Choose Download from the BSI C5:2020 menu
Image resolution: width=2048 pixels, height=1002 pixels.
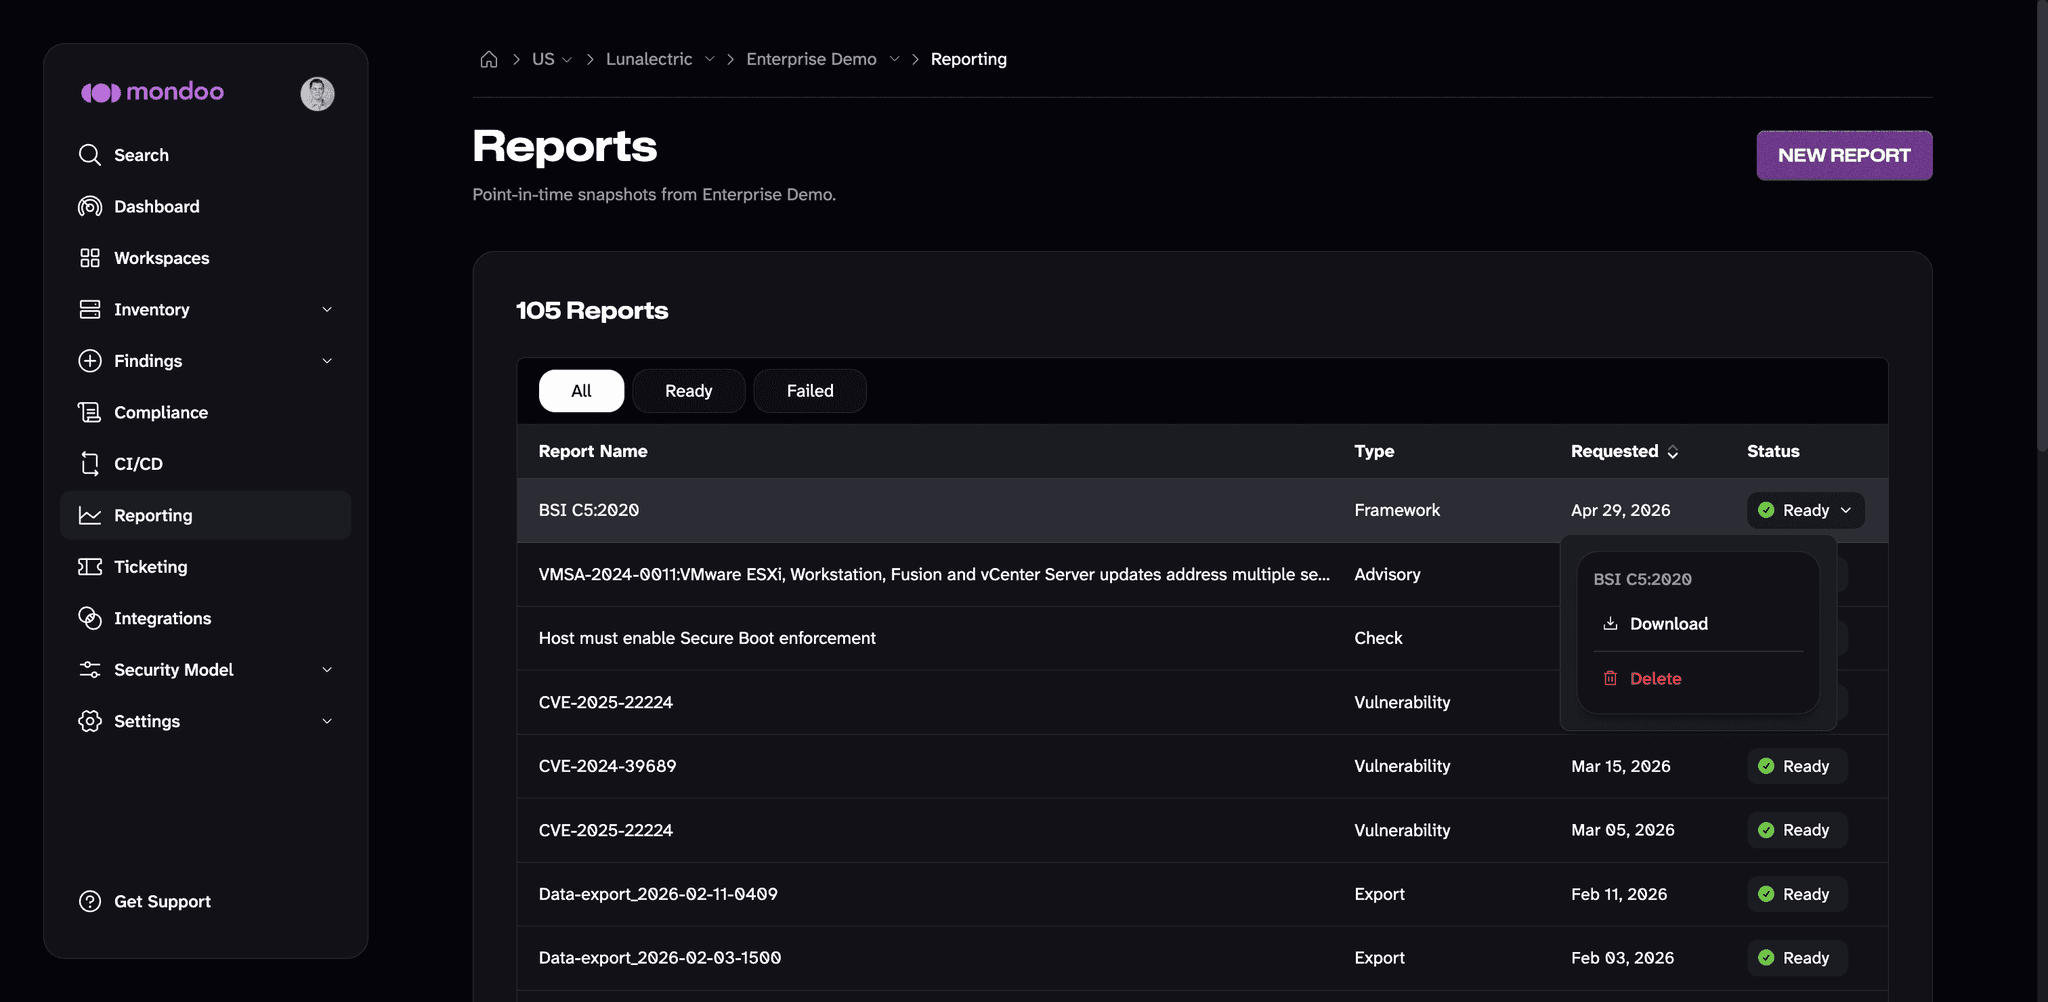pyautogui.click(x=1698, y=623)
